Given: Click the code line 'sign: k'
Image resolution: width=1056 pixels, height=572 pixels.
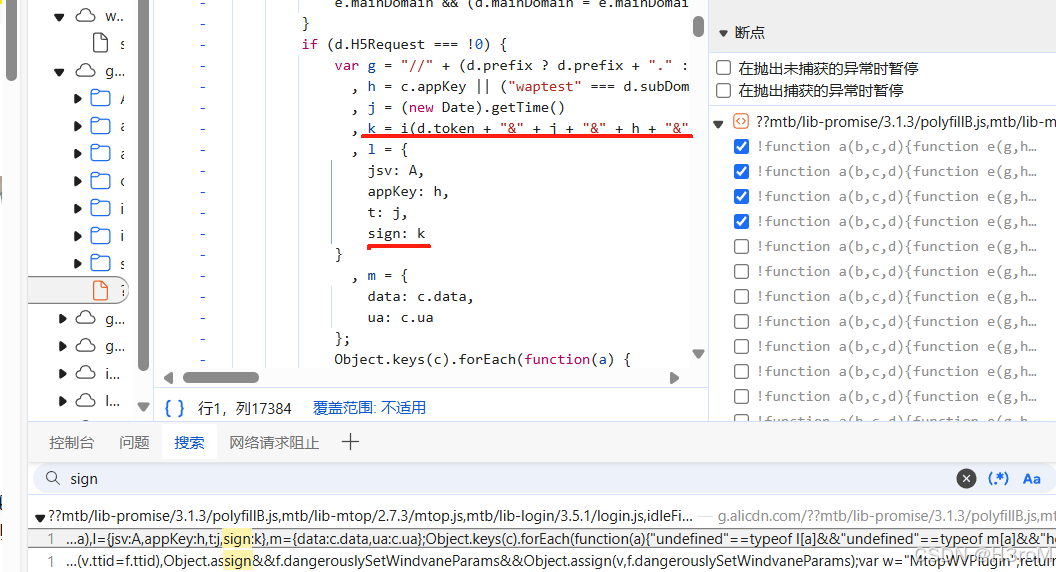Looking at the screenshot, I should (x=397, y=234).
